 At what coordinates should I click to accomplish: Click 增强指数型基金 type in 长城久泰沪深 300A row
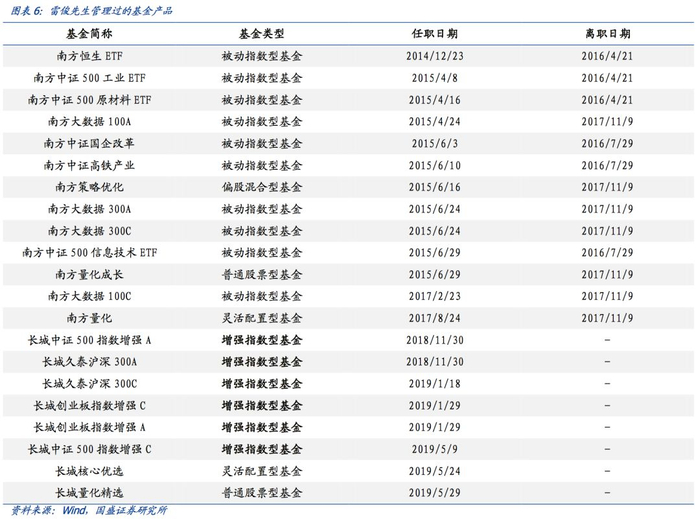pos(262,362)
